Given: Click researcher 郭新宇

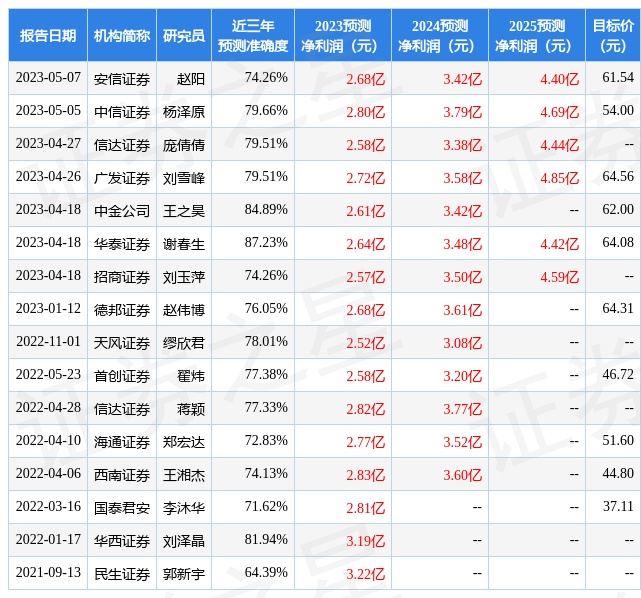Looking at the screenshot, I should [x=184, y=575].
